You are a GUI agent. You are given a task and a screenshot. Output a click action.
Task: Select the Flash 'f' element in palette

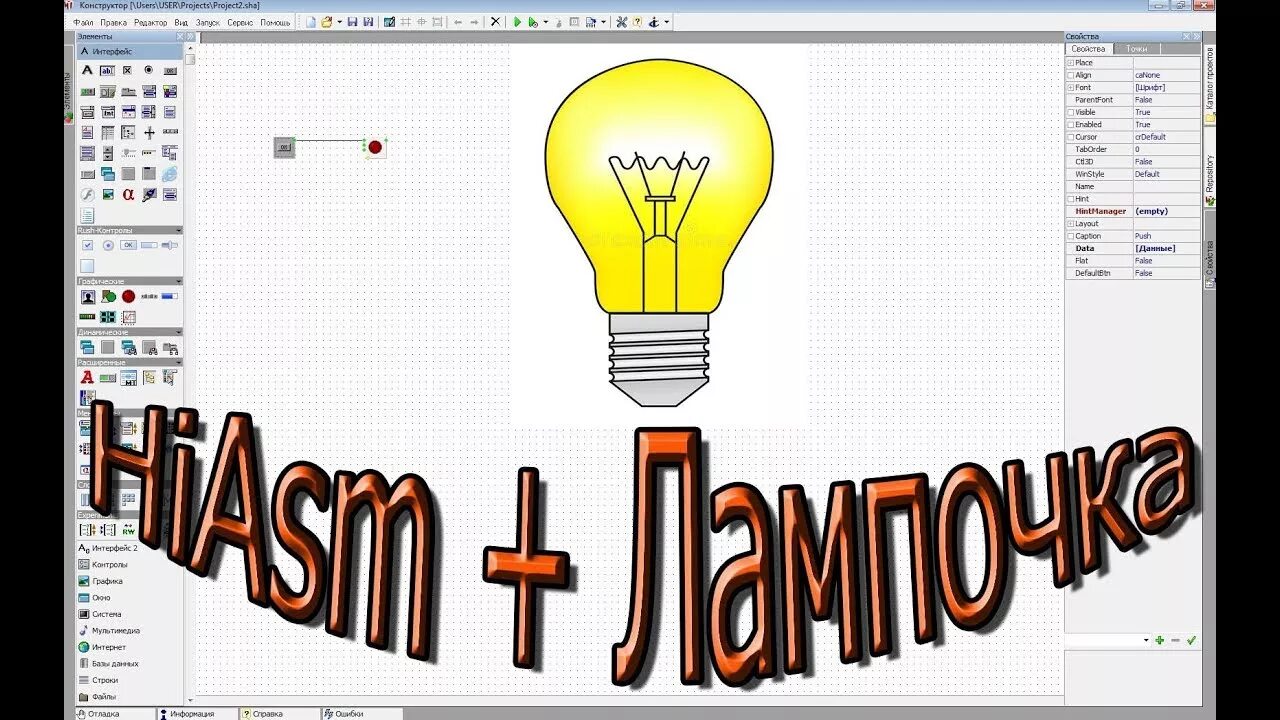pos(87,195)
